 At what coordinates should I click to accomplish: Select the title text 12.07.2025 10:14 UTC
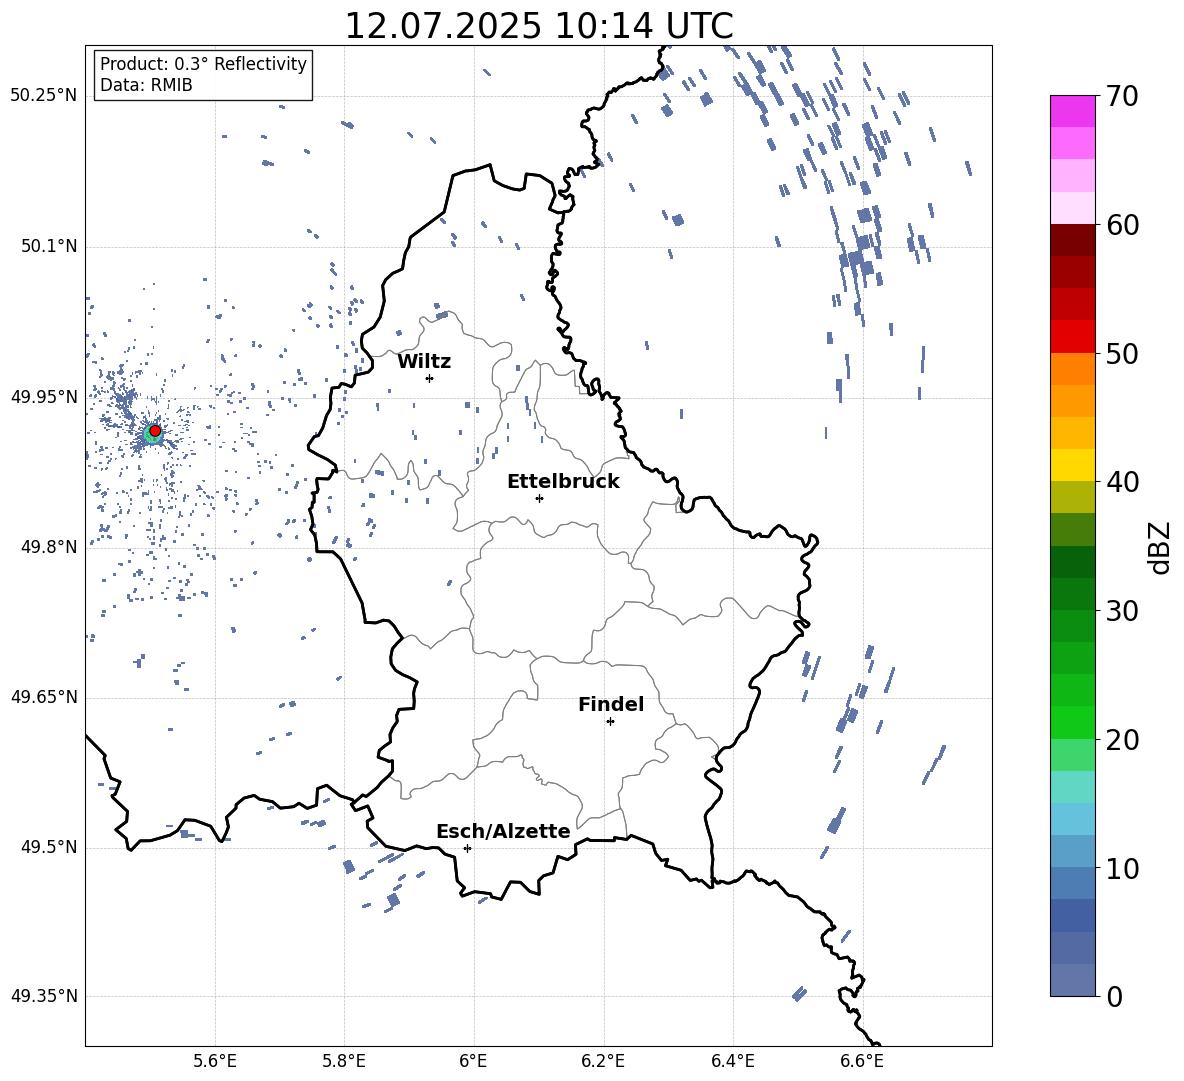(x=539, y=26)
